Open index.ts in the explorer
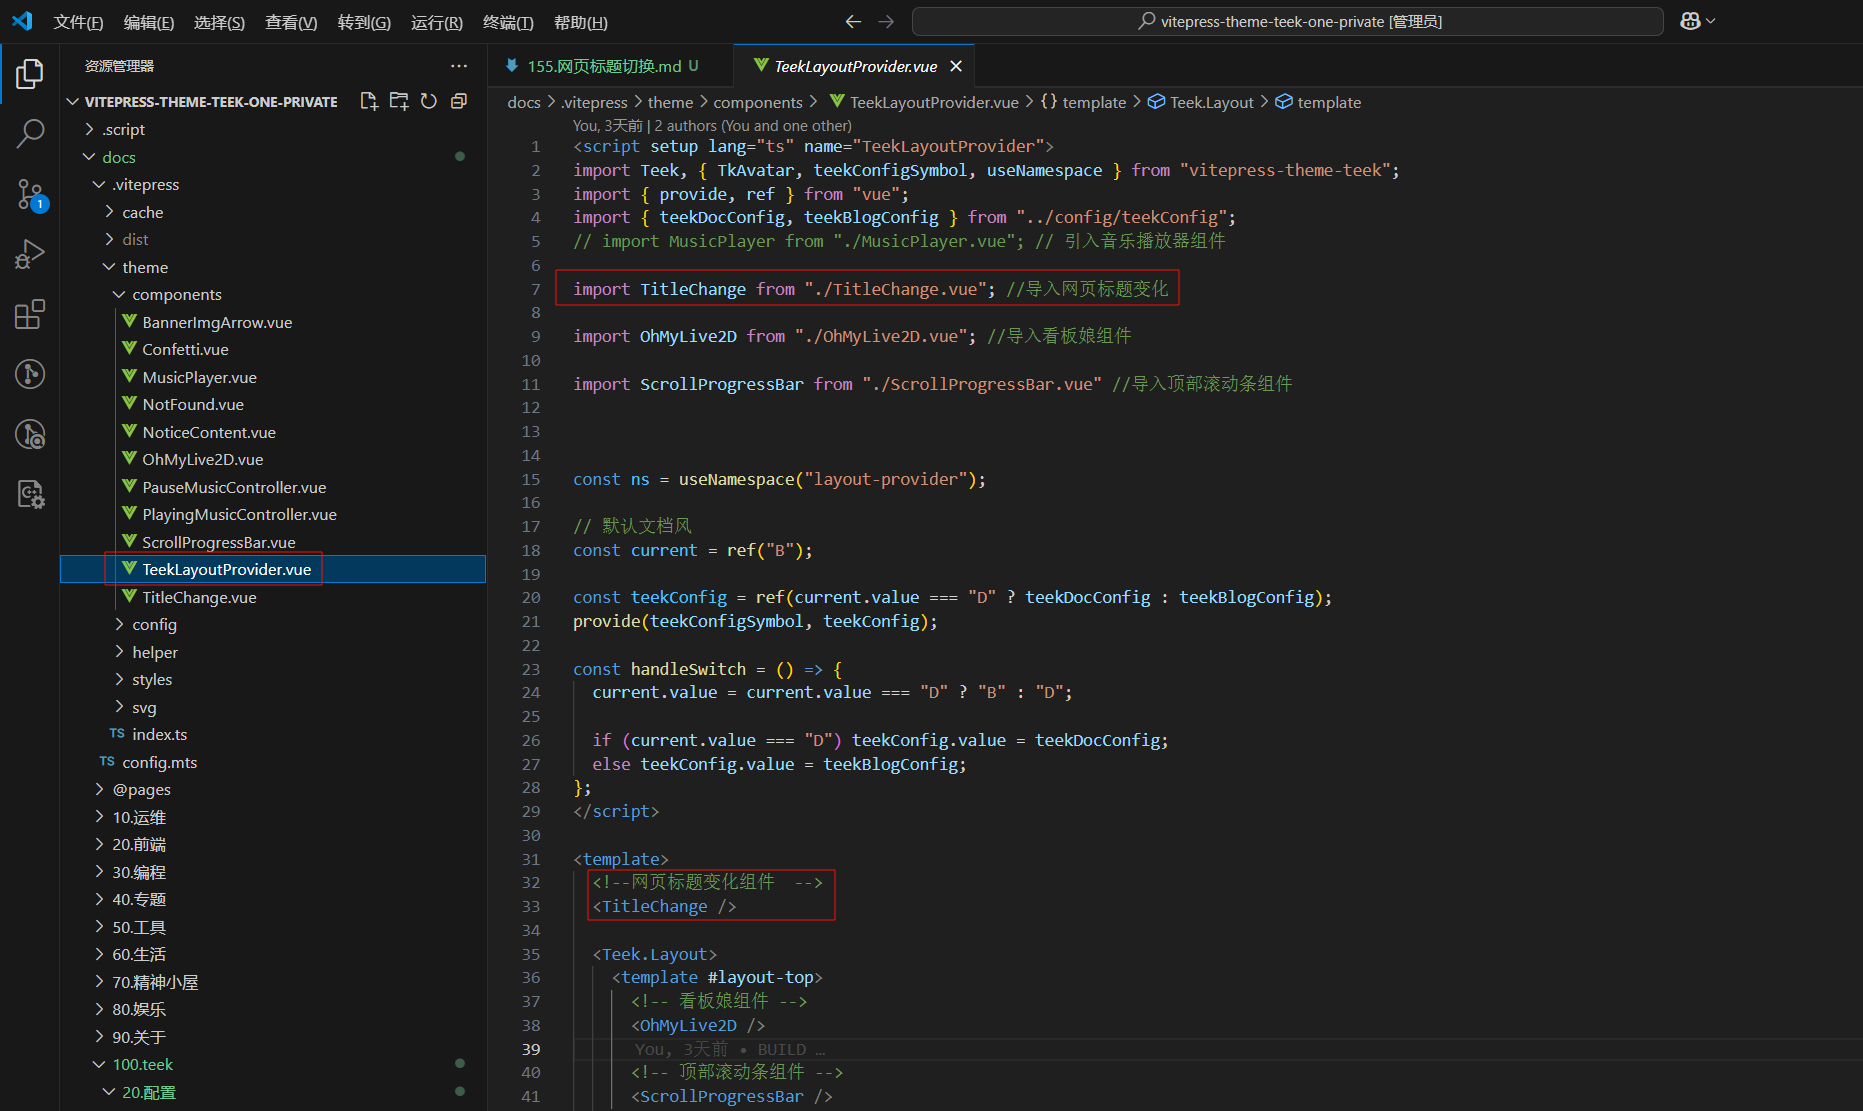This screenshot has height=1111, width=1863. (x=273, y=734)
